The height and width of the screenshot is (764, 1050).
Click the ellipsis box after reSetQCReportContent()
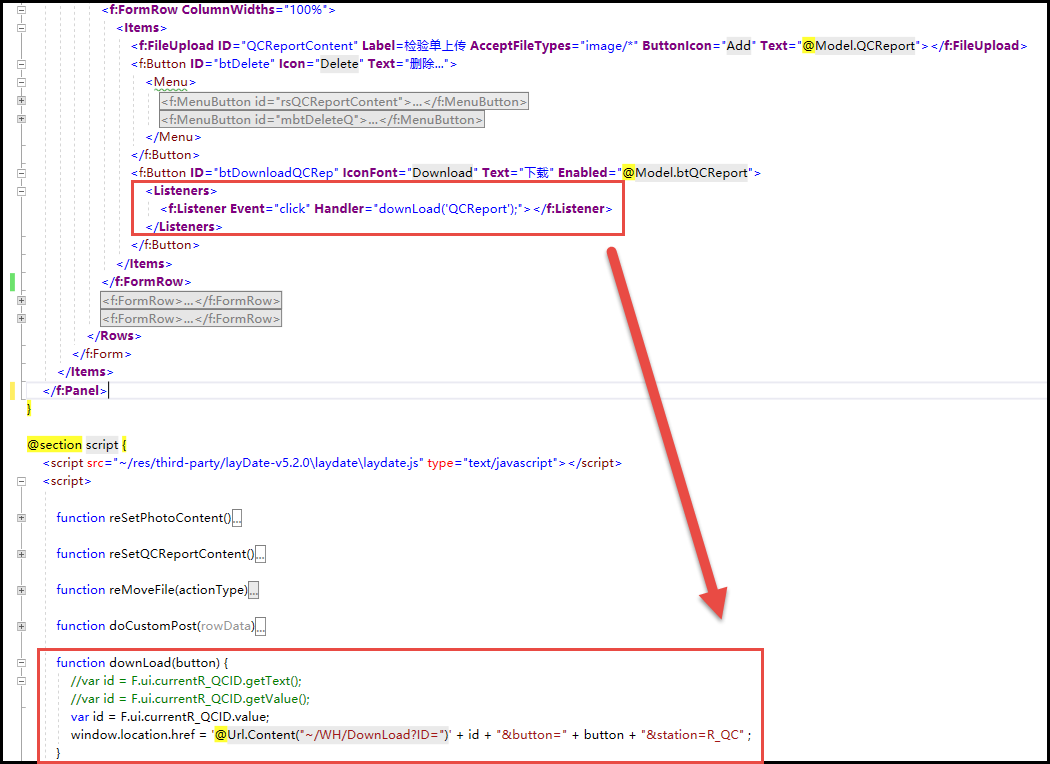[x=260, y=554]
